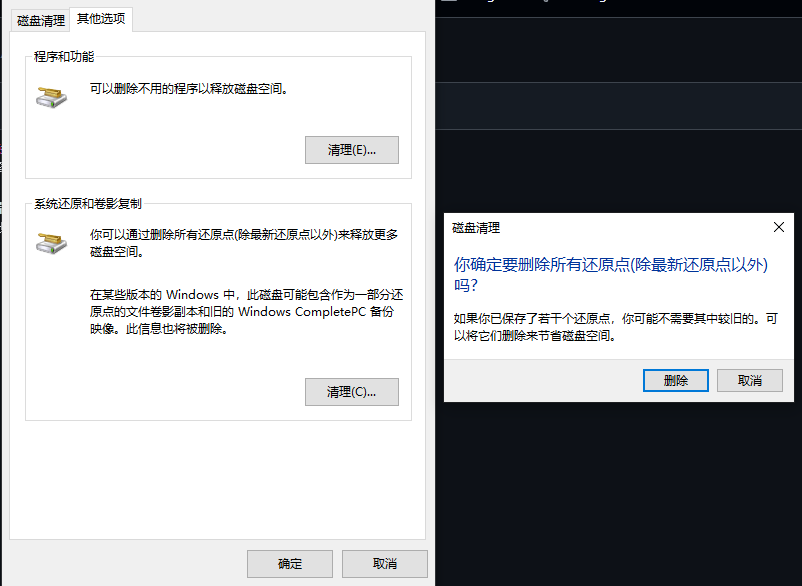Click the 确定 button at the bottom

pyautogui.click(x=289, y=563)
